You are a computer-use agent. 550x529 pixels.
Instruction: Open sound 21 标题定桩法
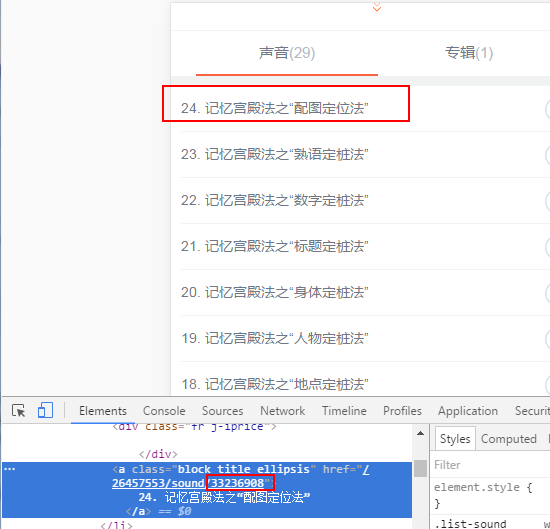(x=275, y=247)
